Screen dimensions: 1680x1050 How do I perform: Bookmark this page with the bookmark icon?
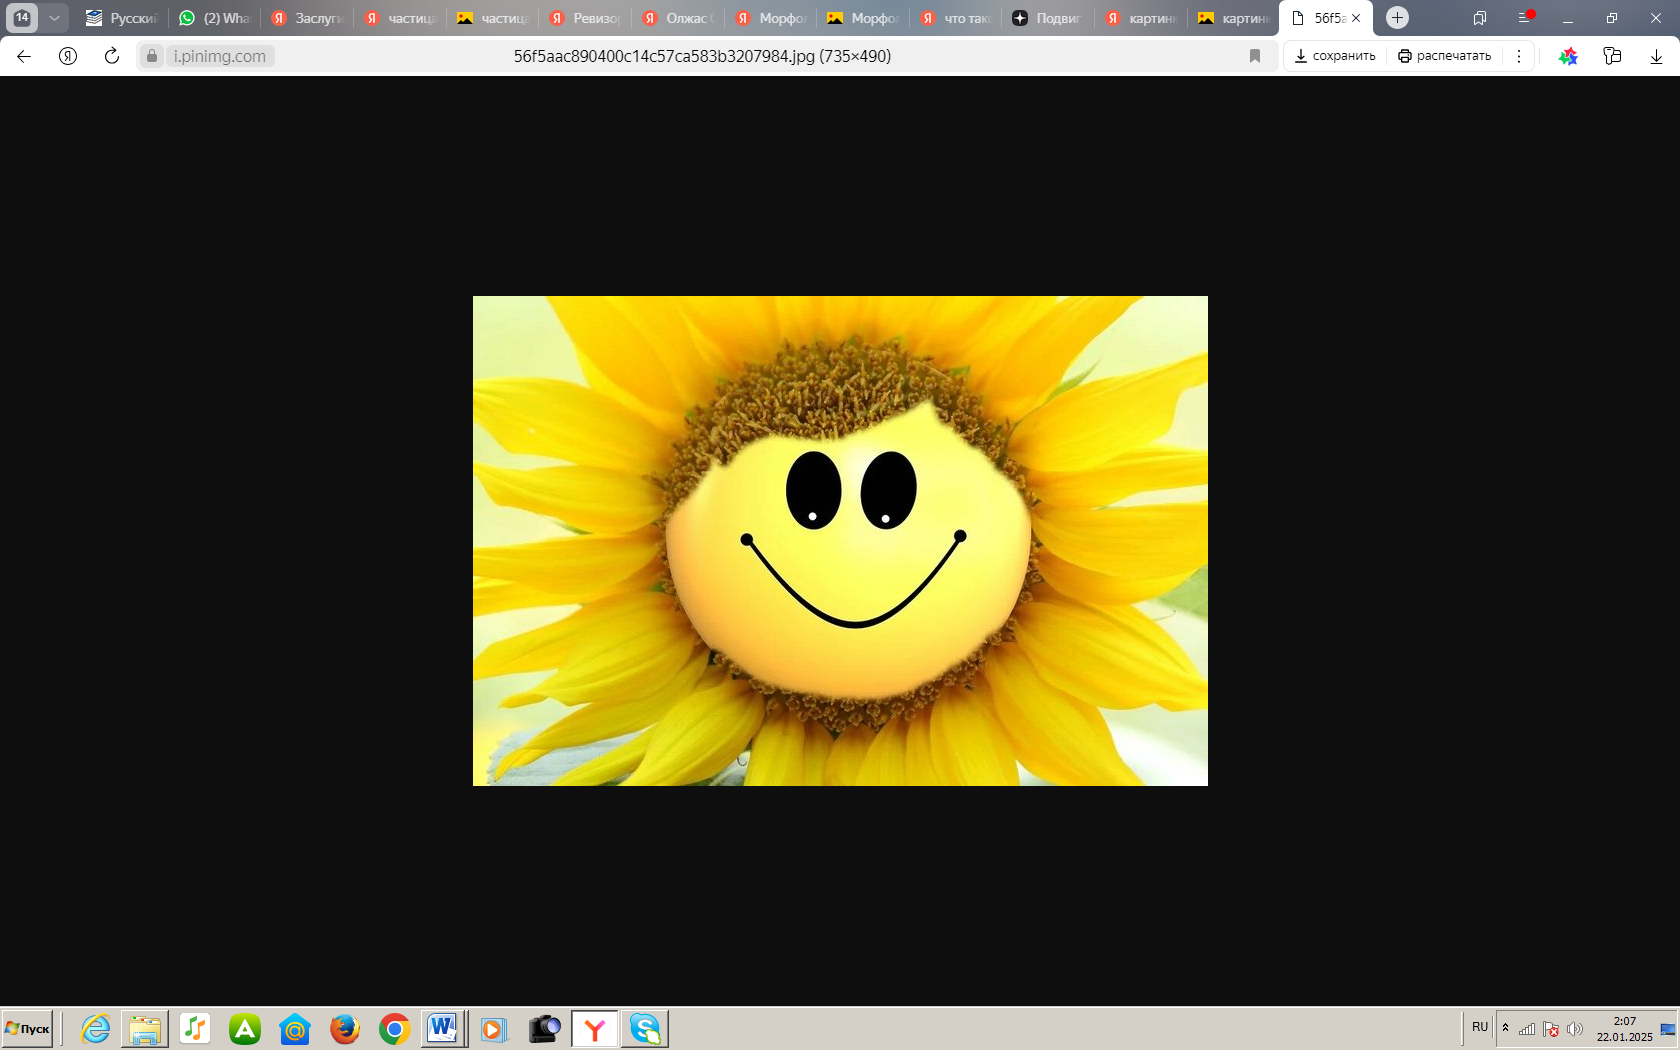(1255, 56)
